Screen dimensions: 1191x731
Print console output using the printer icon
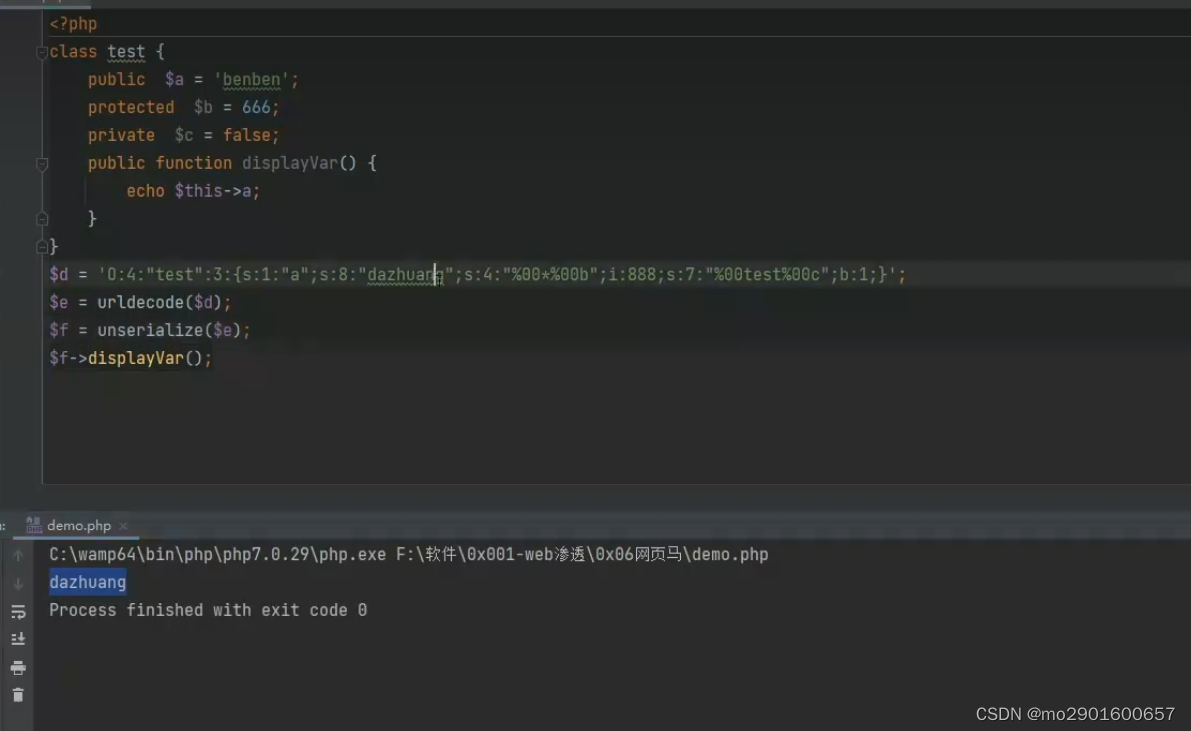click(18, 667)
